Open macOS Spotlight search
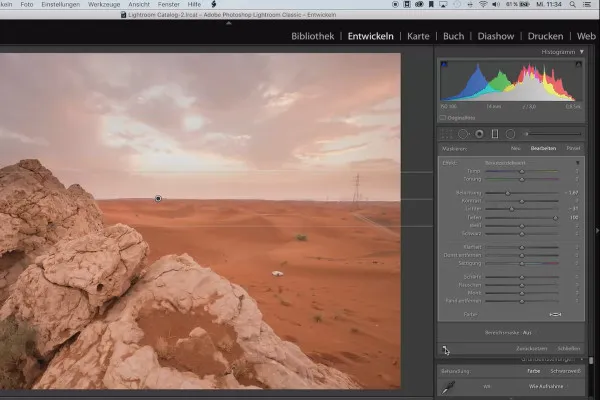600x400 pixels. tap(572, 5)
